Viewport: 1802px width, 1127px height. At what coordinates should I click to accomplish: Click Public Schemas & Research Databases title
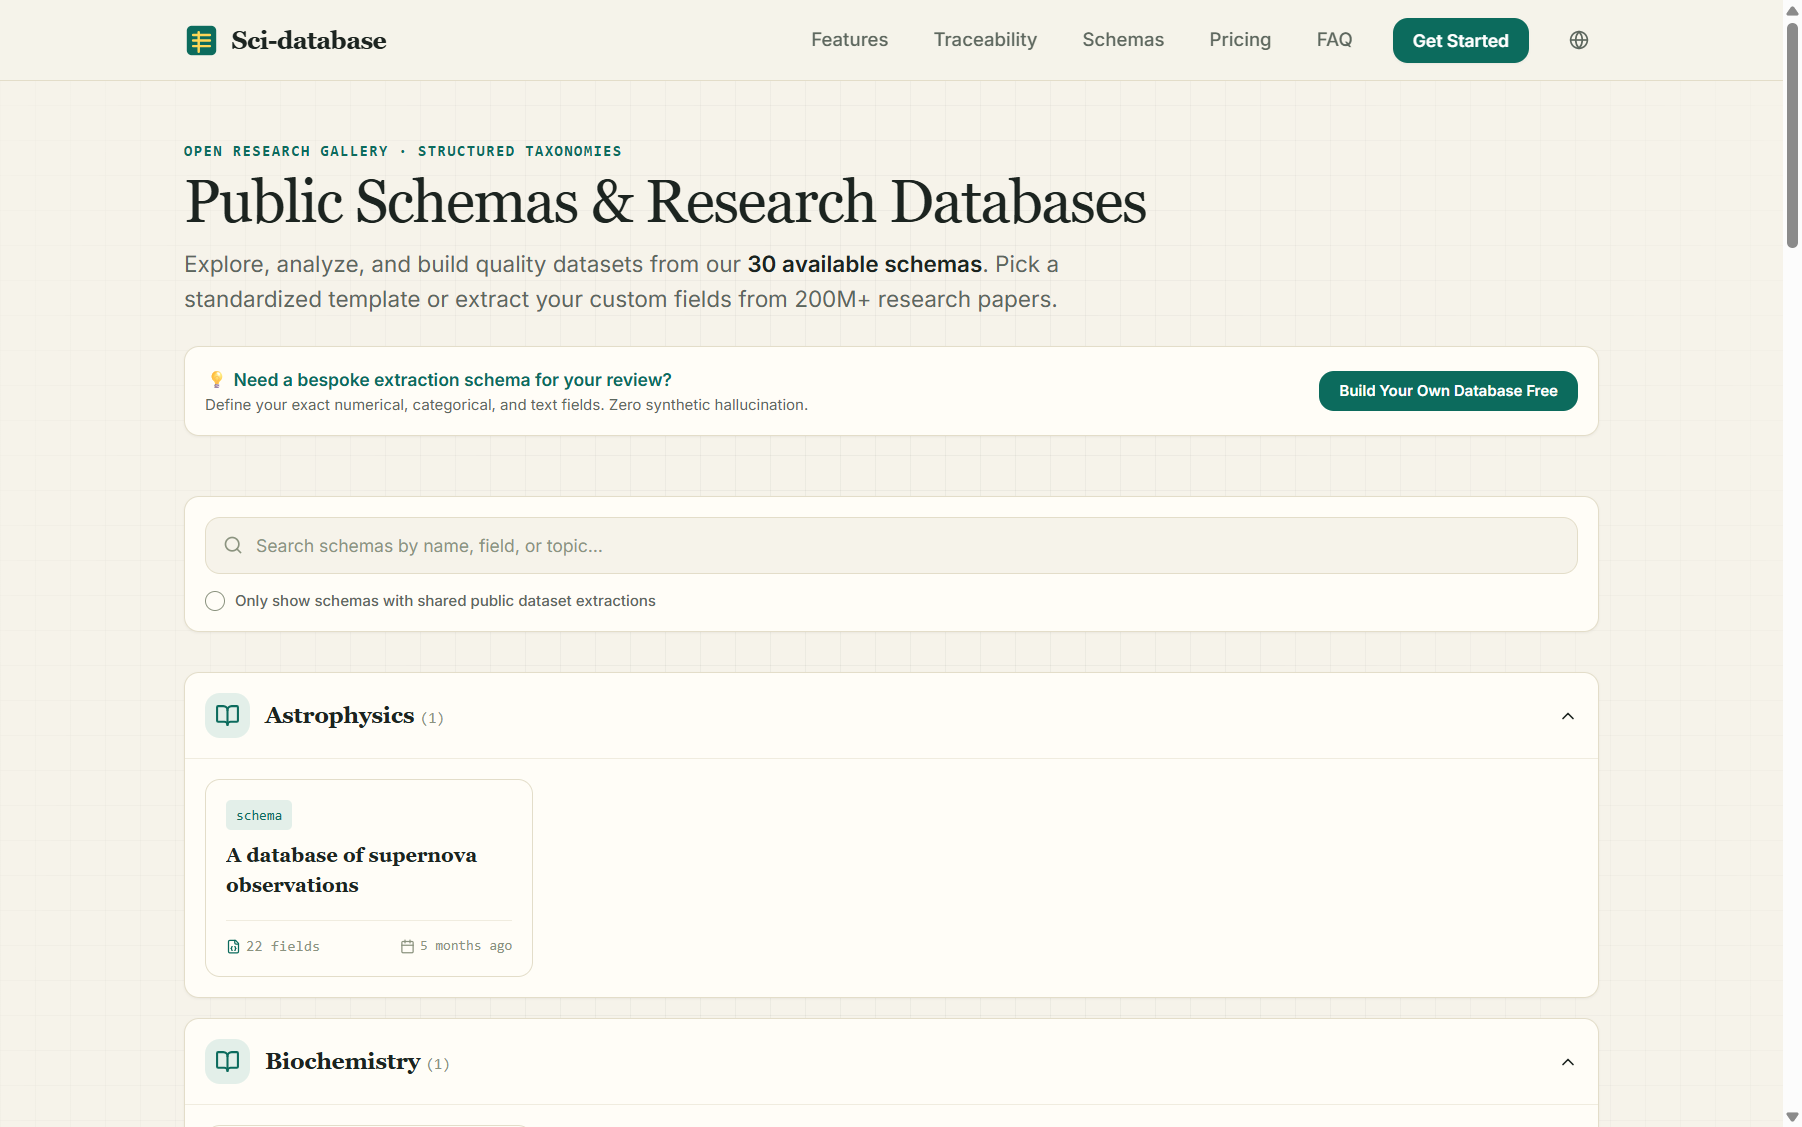tap(665, 202)
